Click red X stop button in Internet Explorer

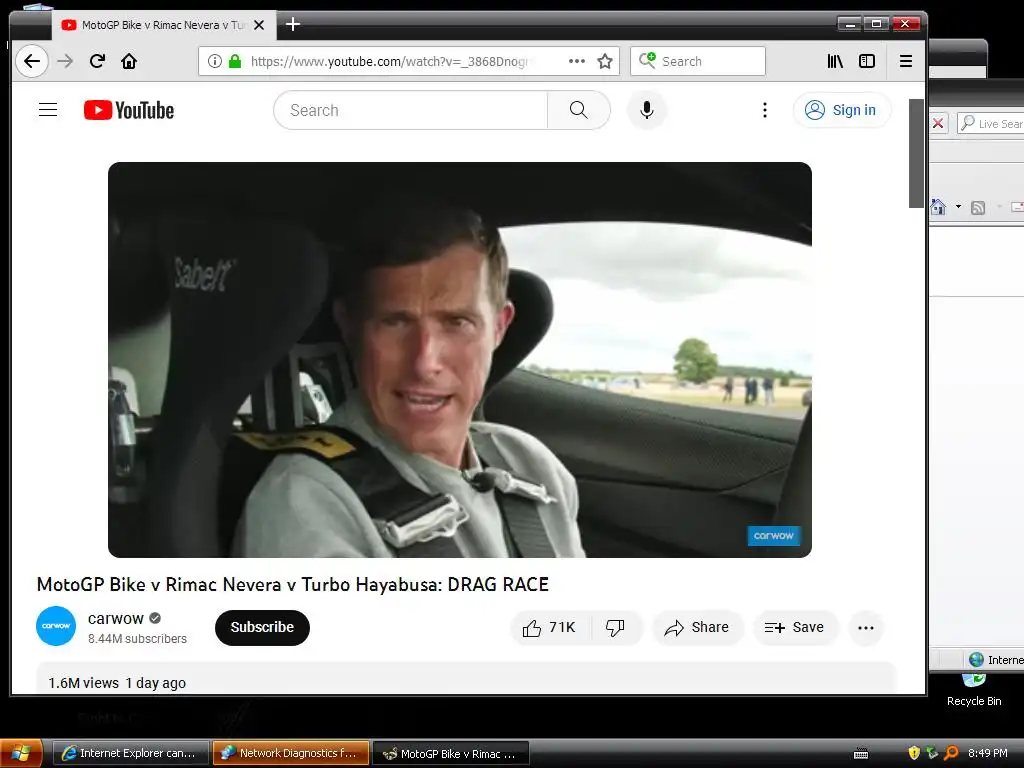pos(938,123)
